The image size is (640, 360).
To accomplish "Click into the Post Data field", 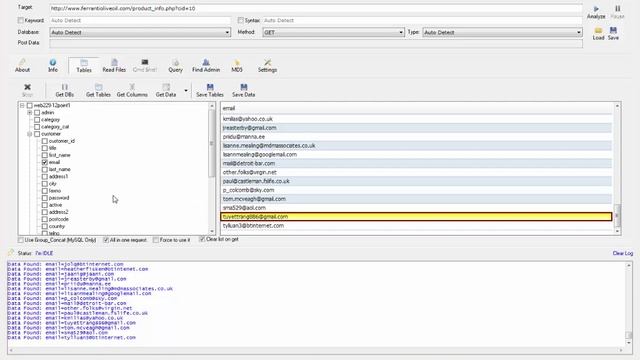I will click(316, 43).
